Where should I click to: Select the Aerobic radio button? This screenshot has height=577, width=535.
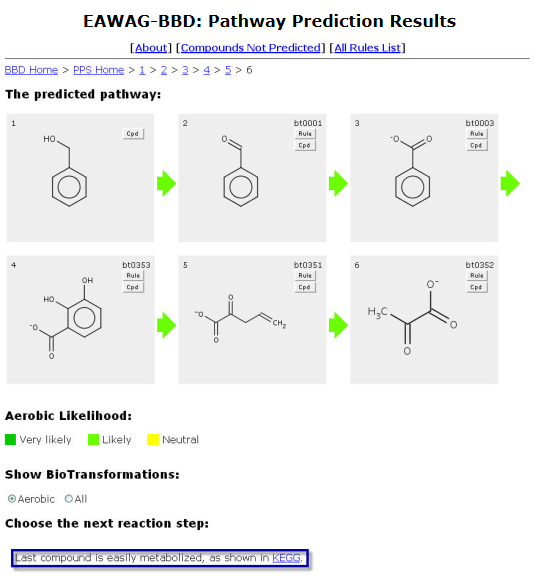coord(12,499)
